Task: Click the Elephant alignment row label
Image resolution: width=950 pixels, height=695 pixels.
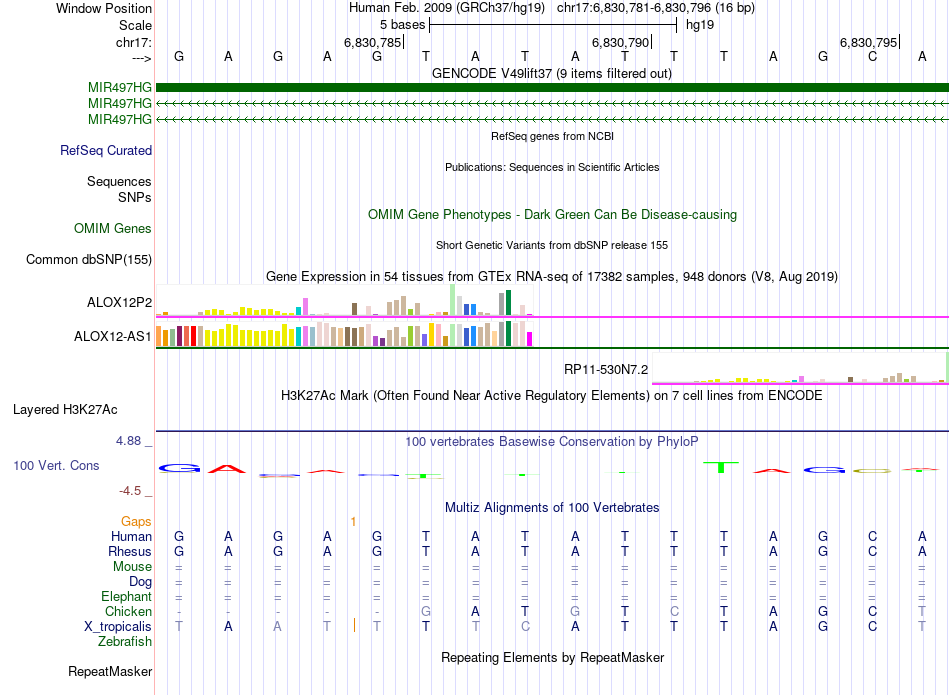Action: (x=126, y=597)
